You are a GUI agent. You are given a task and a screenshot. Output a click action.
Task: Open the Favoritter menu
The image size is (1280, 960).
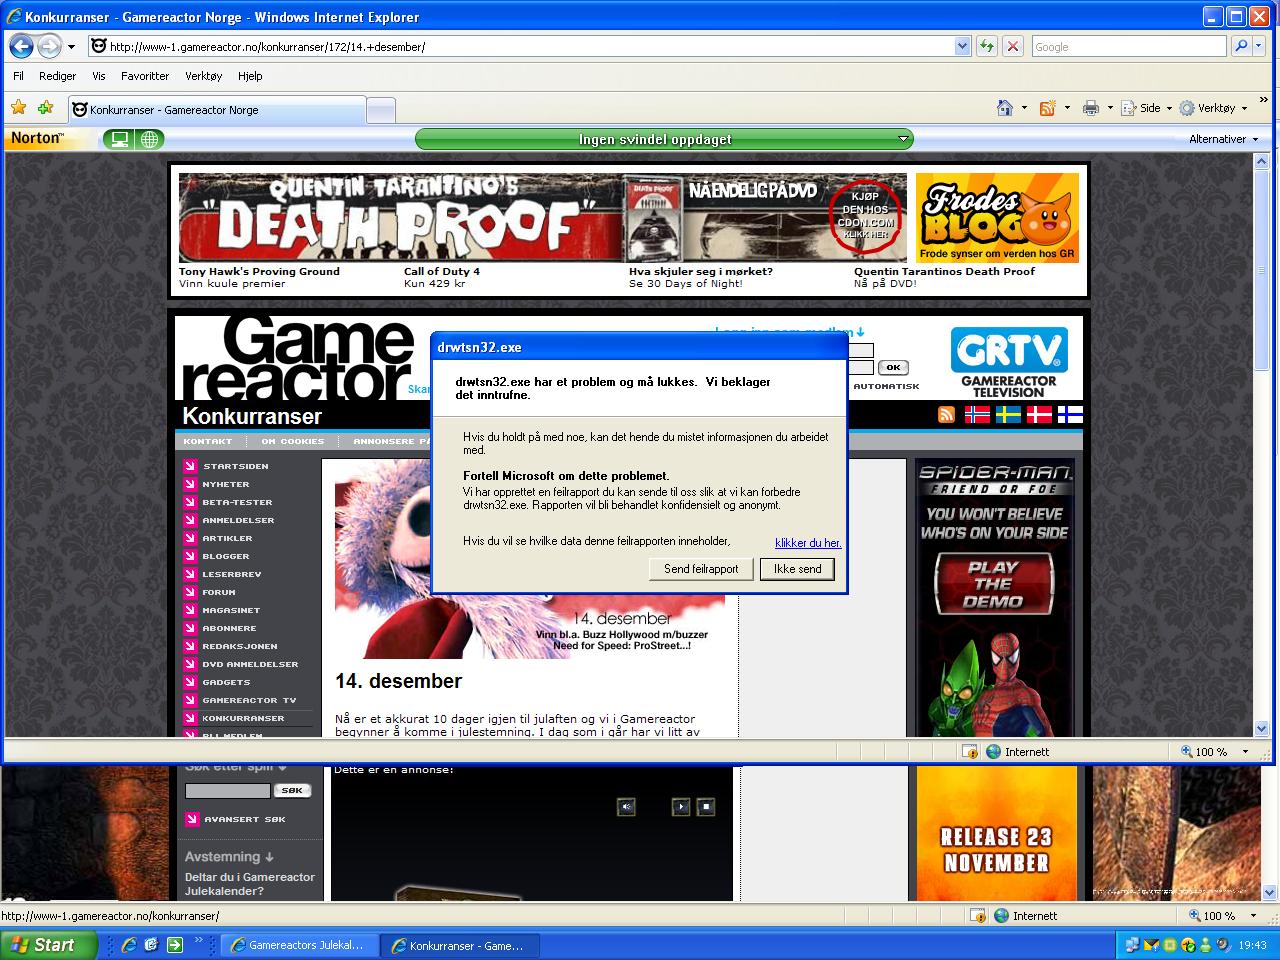pos(145,76)
